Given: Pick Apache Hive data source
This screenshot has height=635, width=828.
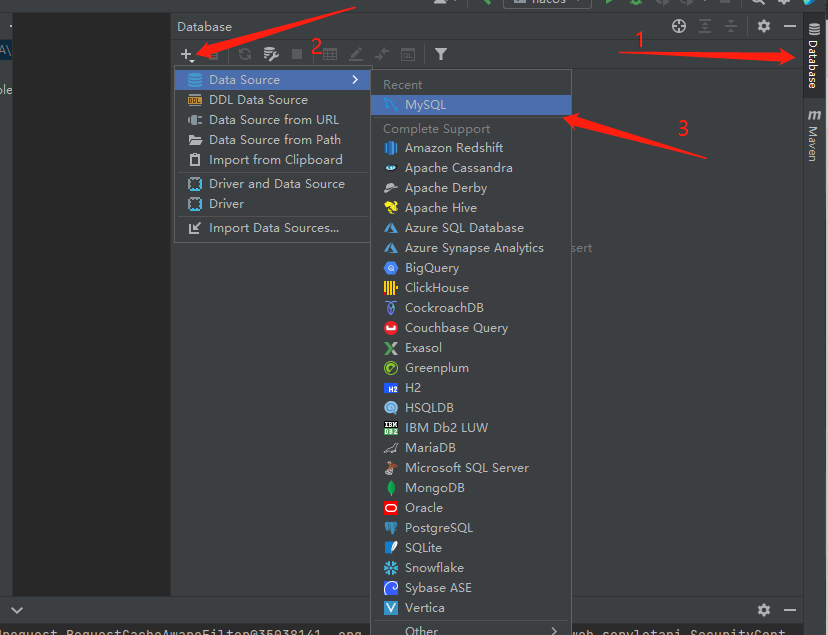Looking at the screenshot, I should click(471, 208).
